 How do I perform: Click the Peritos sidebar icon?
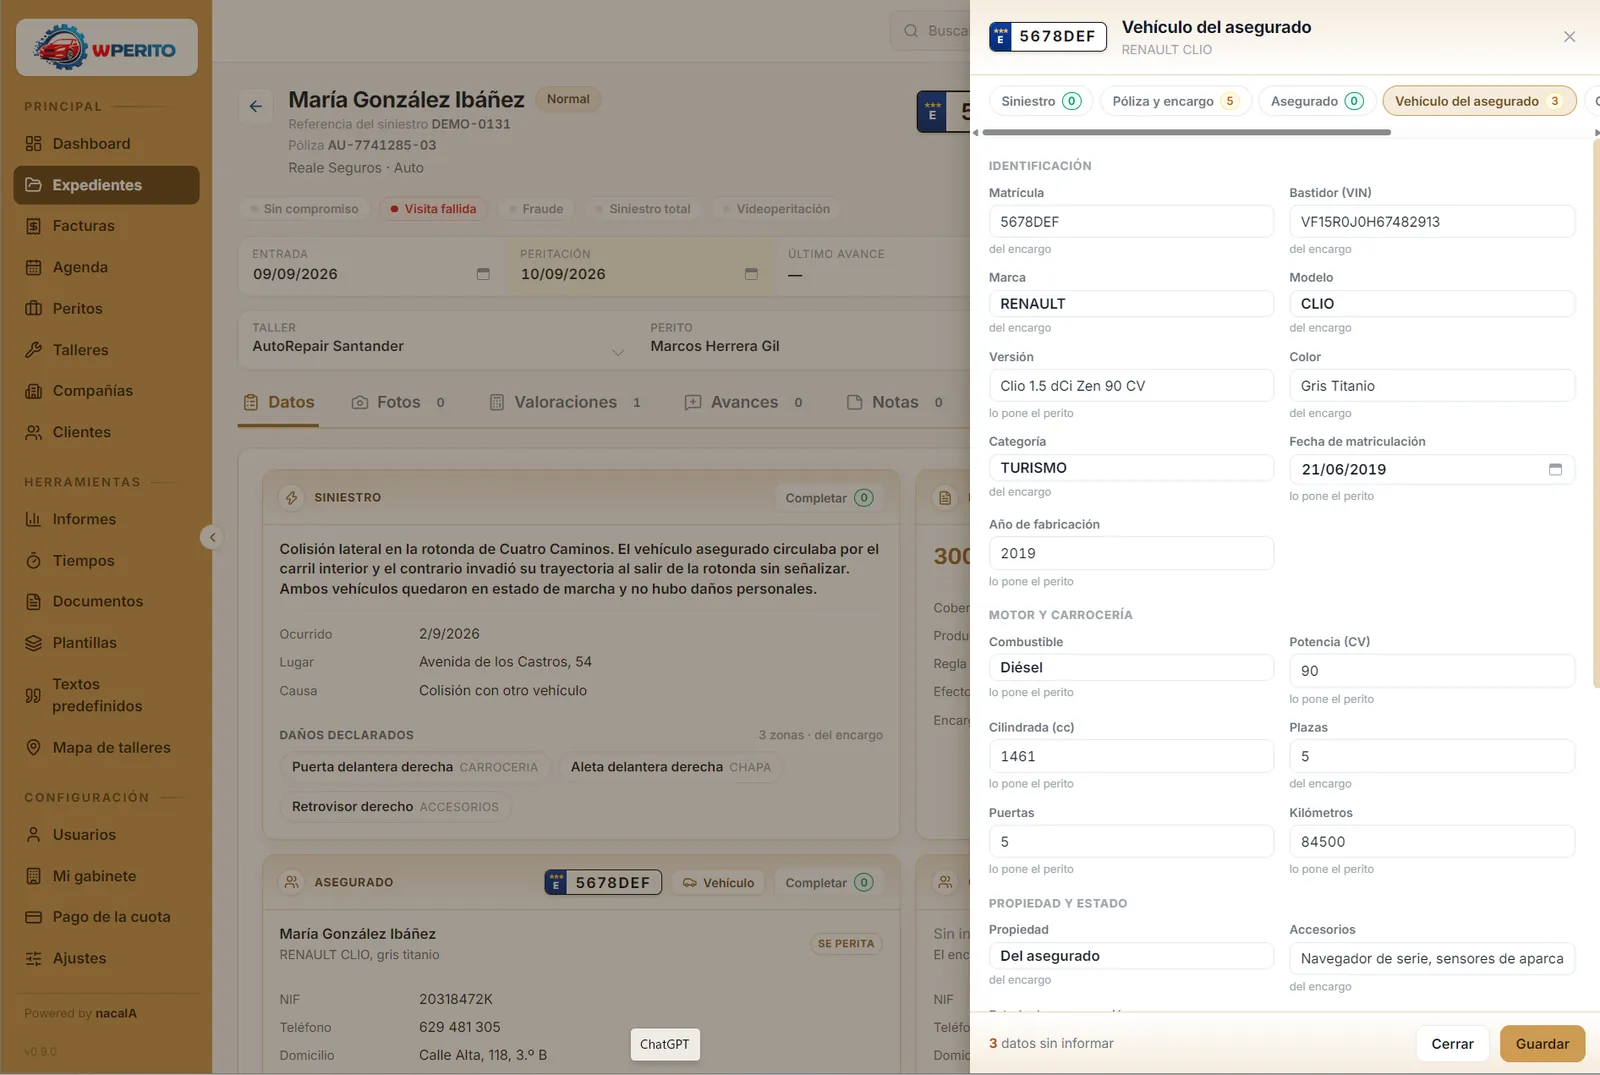pyautogui.click(x=33, y=309)
